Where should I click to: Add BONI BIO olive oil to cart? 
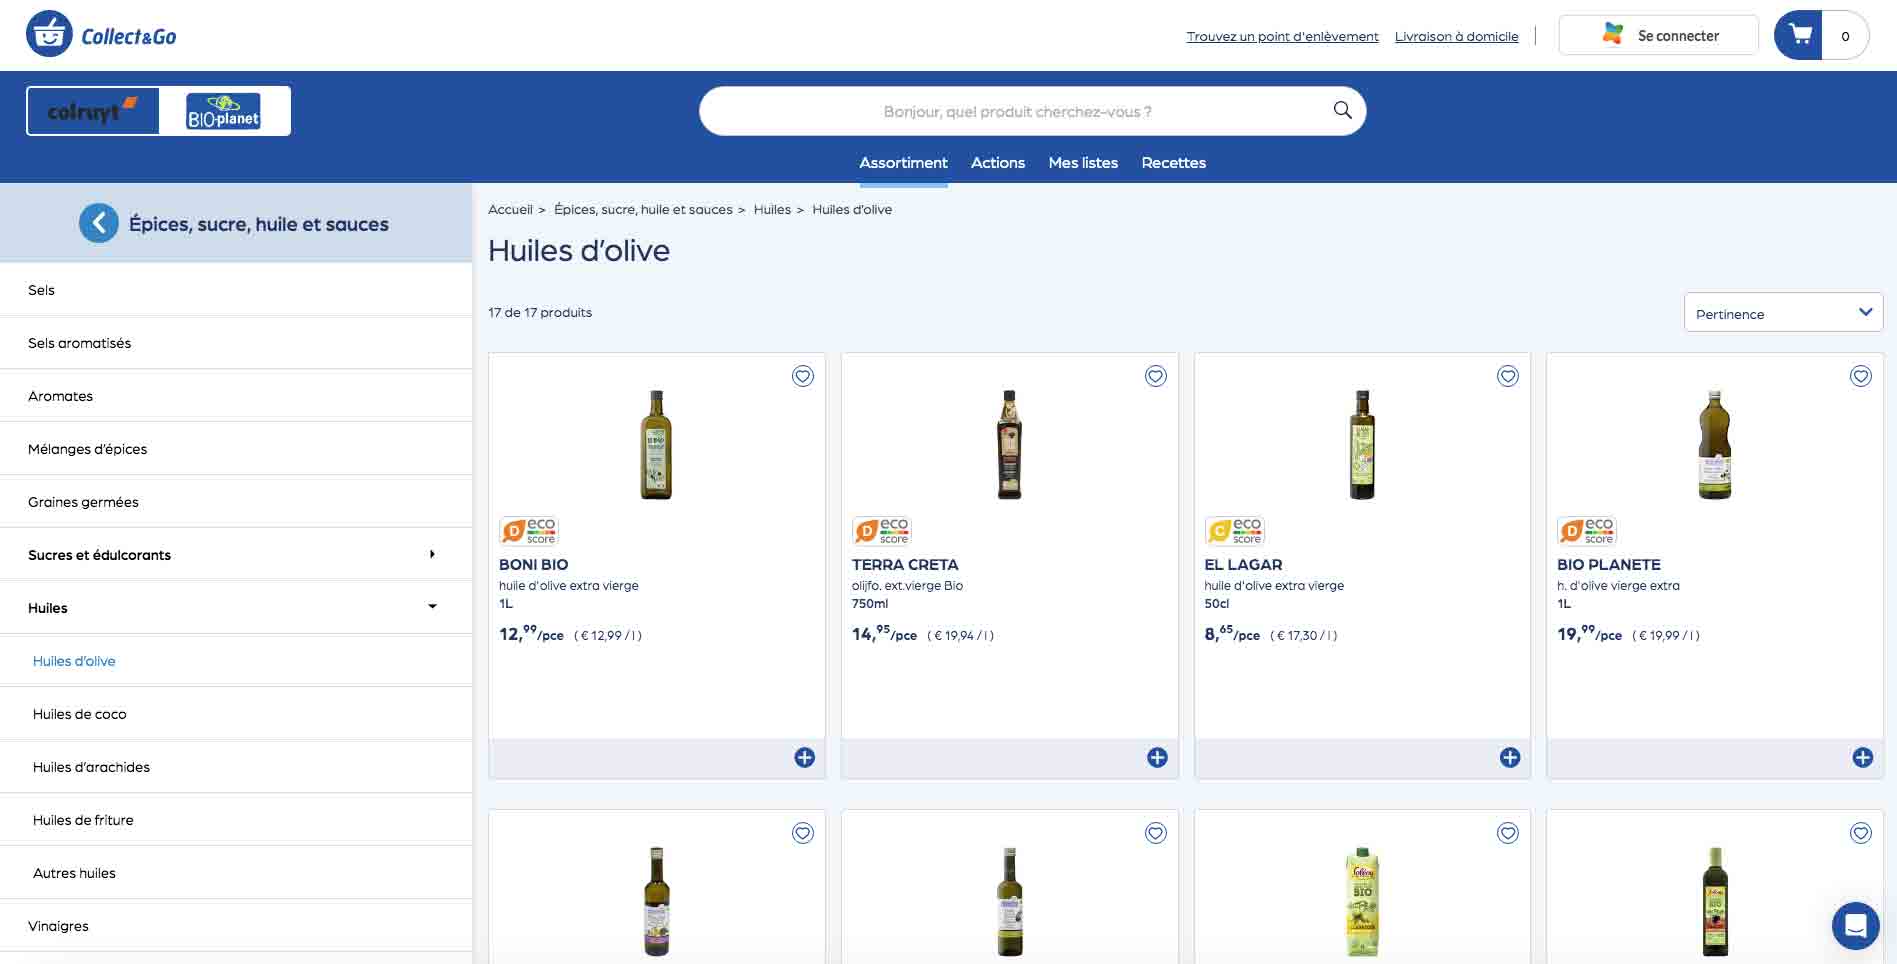click(x=804, y=758)
